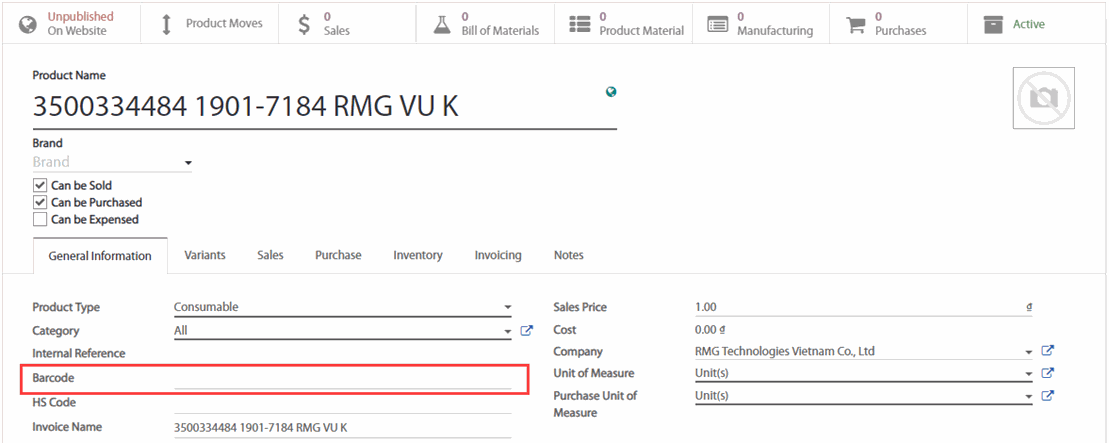Open Product Material stat button

click(x=627, y=24)
